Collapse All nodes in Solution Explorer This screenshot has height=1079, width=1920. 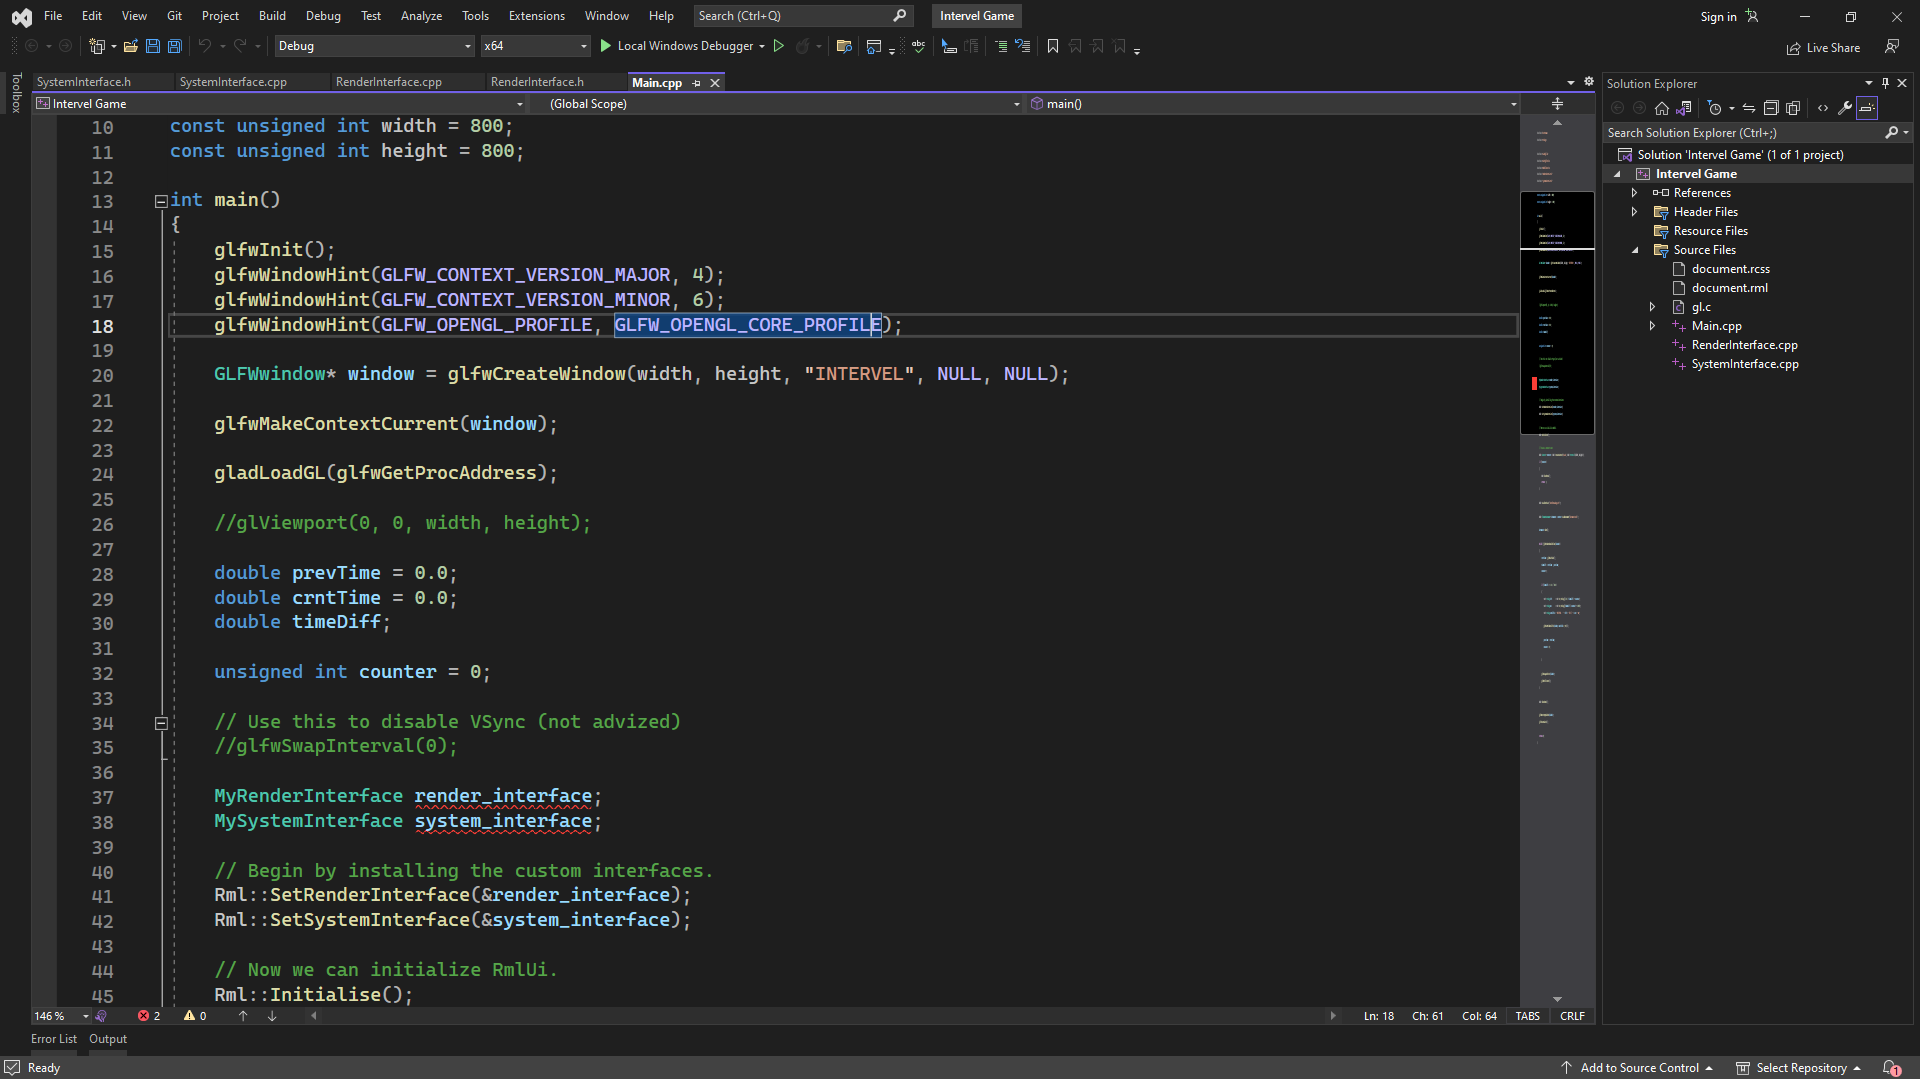coord(1772,107)
